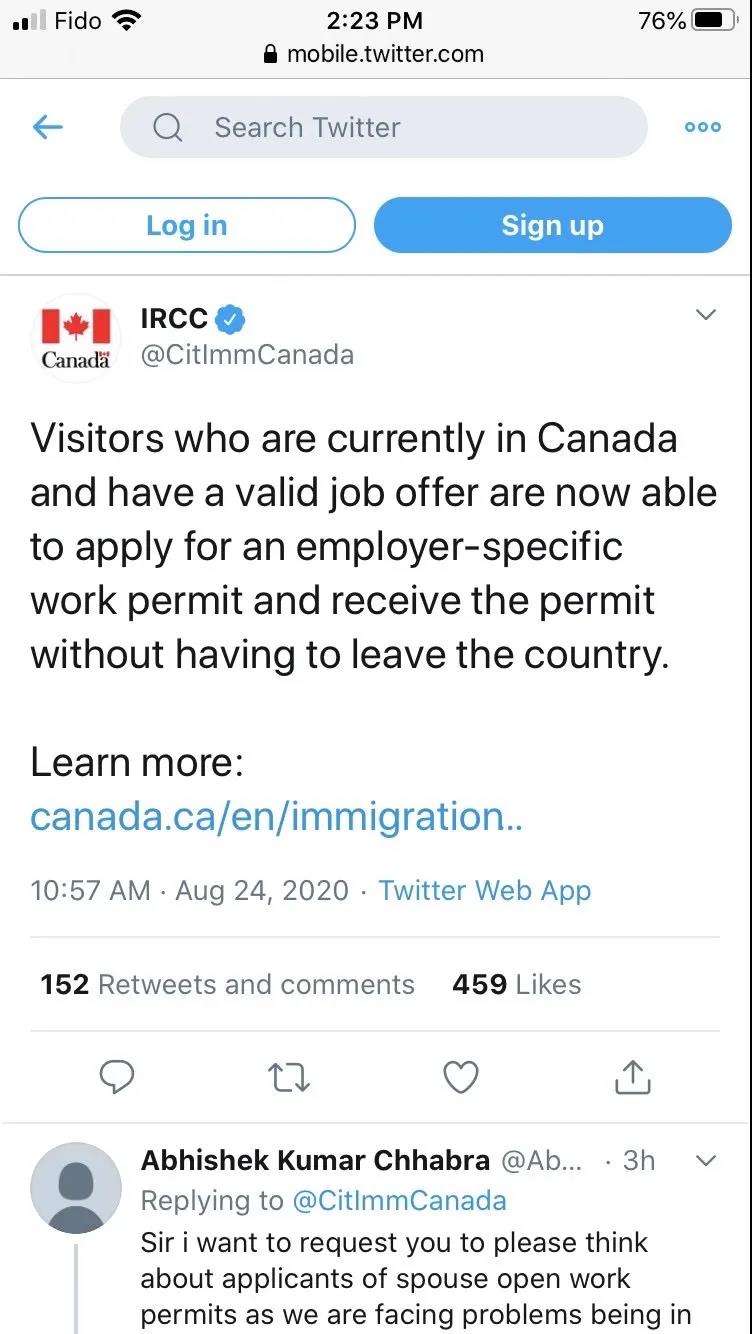752x1334 pixels.
Task: Focus the Search Twitter field
Action: [x=384, y=127]
